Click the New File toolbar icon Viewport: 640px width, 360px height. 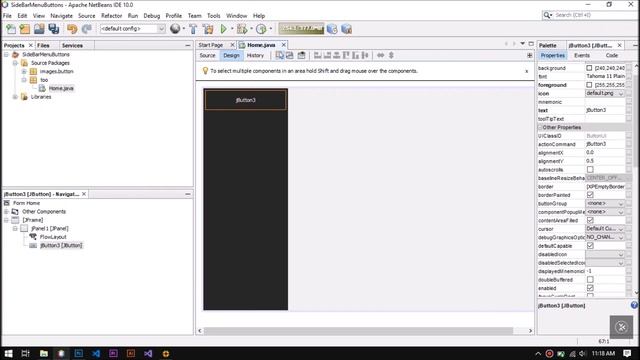coord(11,29)
